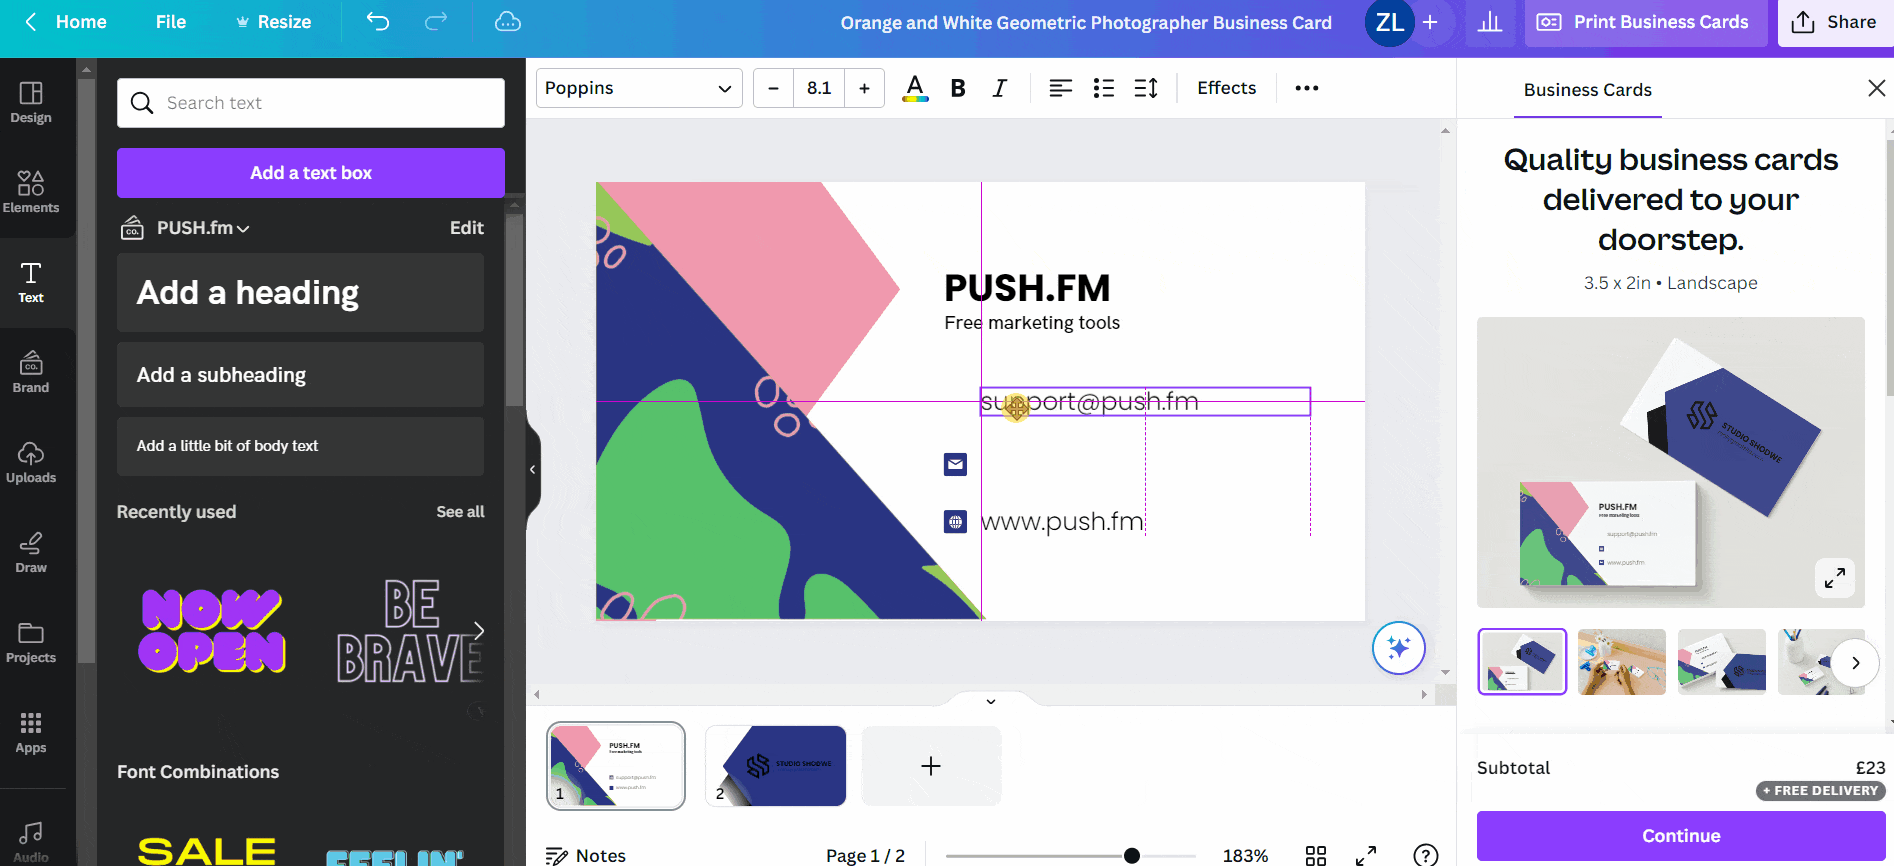
Task: Select page 1 thumbnail
Action: (616, 766)
